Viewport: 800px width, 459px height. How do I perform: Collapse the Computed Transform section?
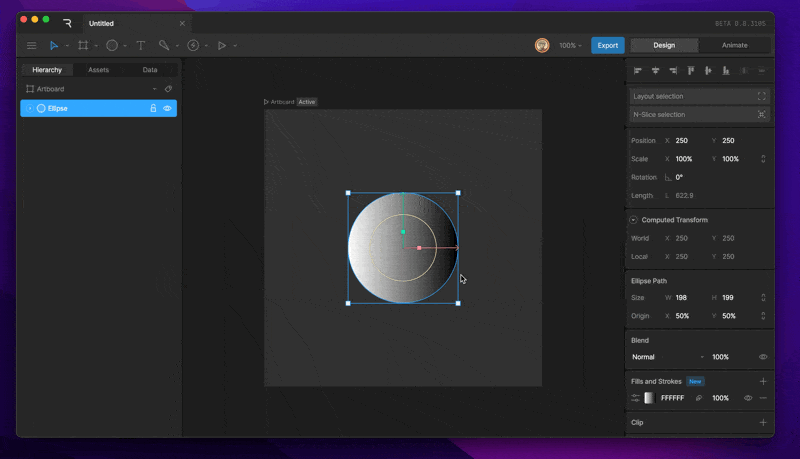(x=633, y=220)
